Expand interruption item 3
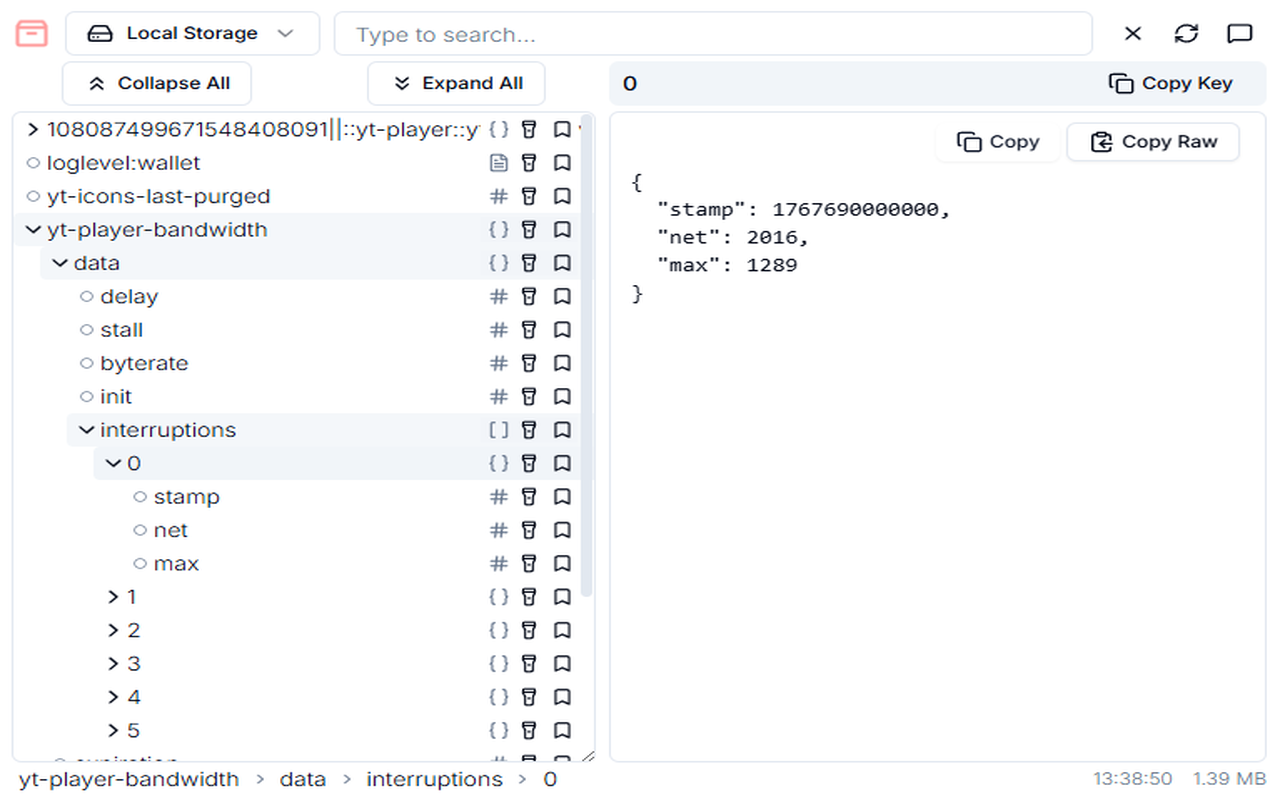 [114, 664]
